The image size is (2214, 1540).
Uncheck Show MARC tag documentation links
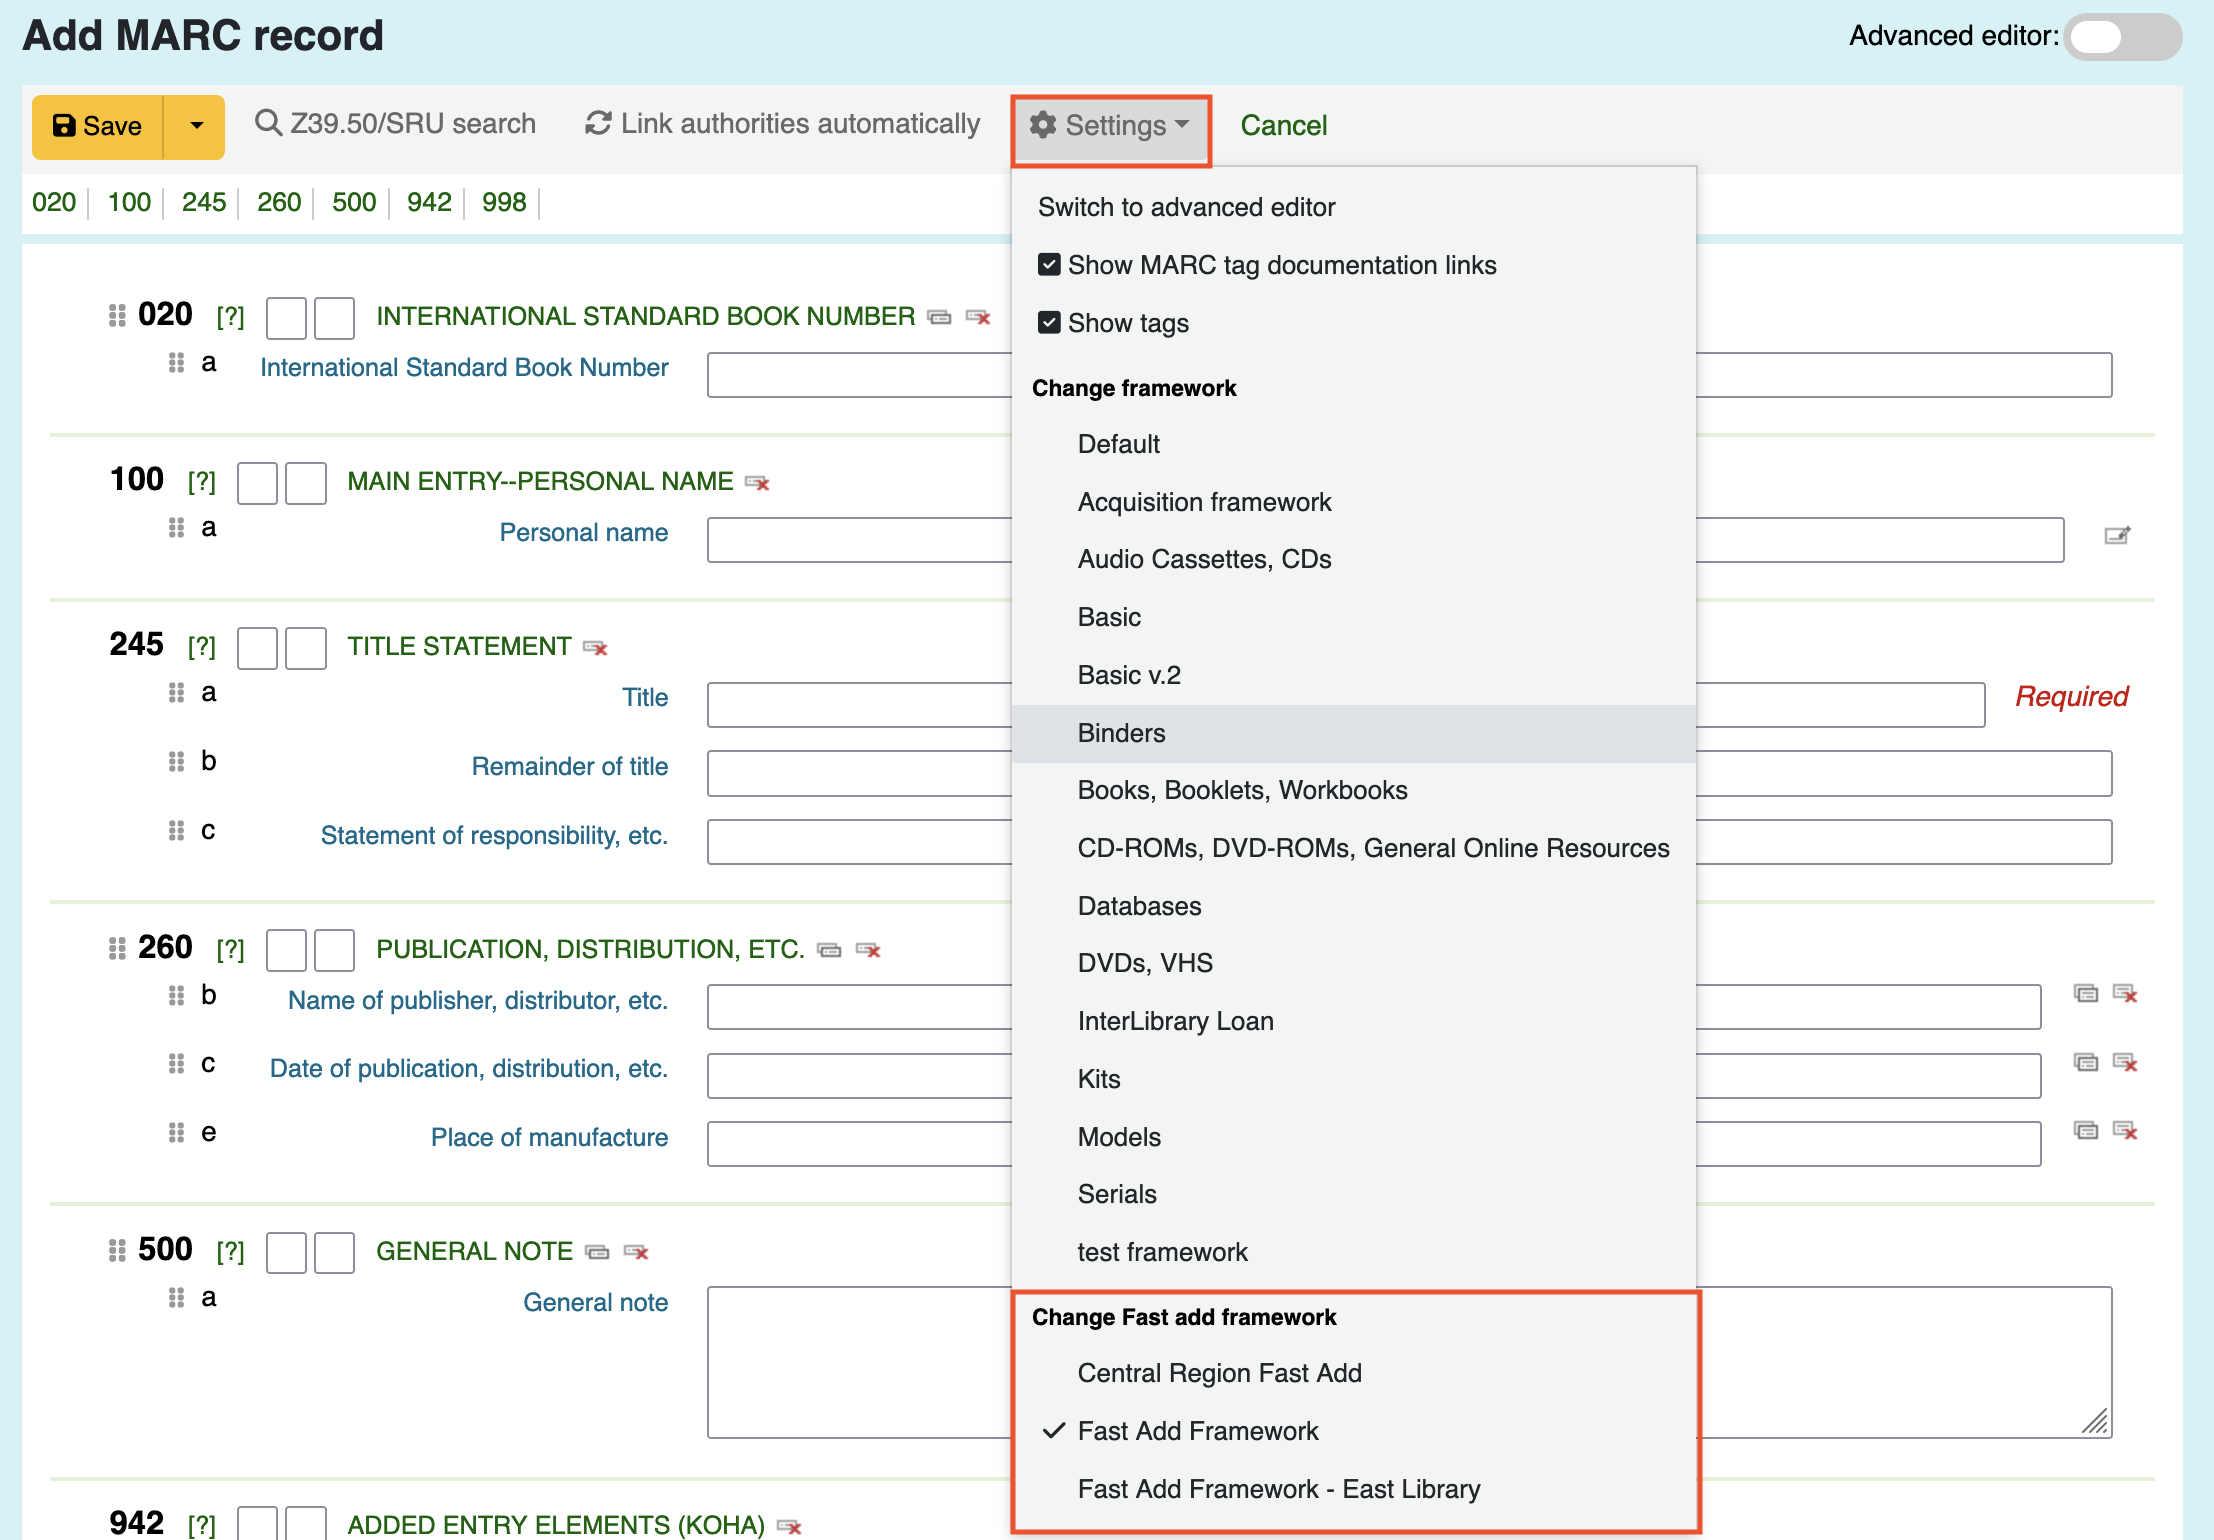[1049, 265]
